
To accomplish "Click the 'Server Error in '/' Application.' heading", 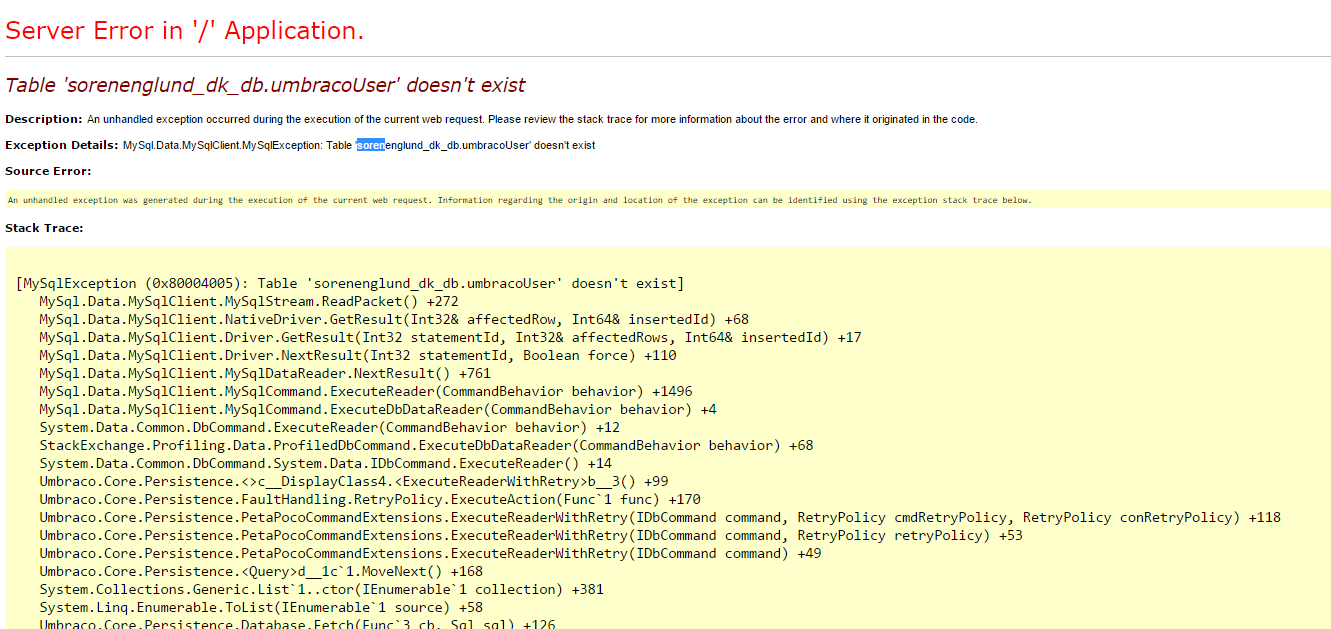I will (184, 31).
